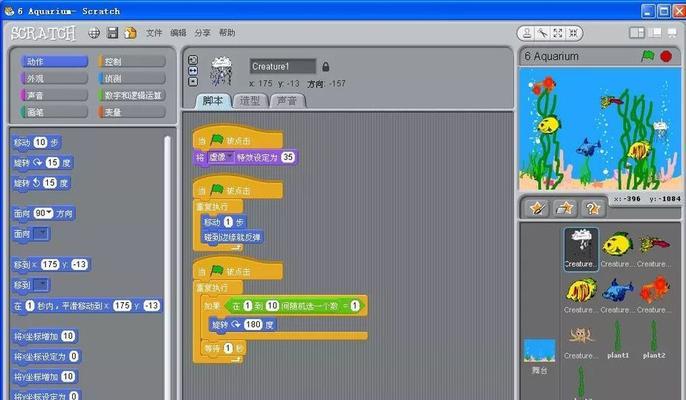Image resolution: width=686 pixels, height=400 pixels.
Task: Select the grow sprite tool
Action: pos(558,33)
